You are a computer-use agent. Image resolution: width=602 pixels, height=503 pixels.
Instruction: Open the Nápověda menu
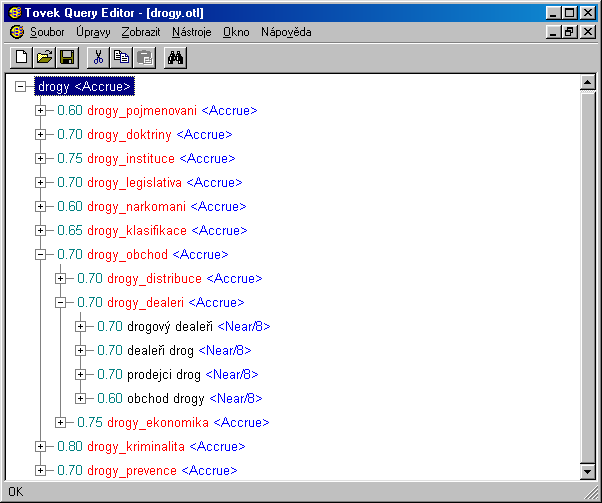pyautogui.click(x=286, y=32)
